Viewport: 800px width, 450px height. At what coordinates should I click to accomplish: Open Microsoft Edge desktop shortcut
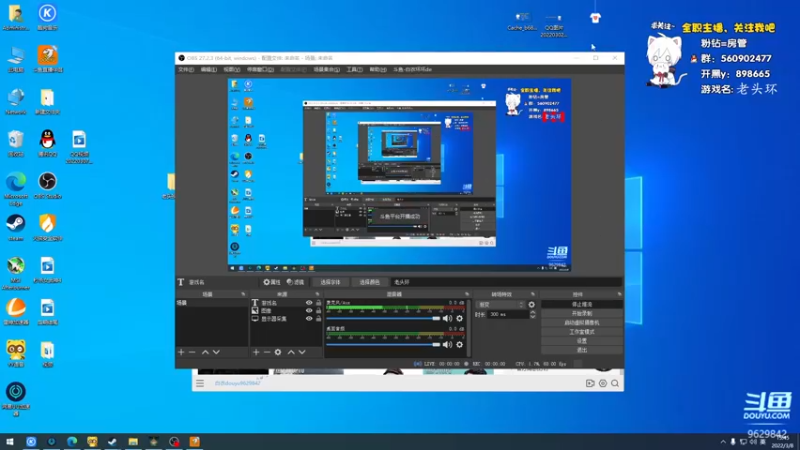coord(16,189)
